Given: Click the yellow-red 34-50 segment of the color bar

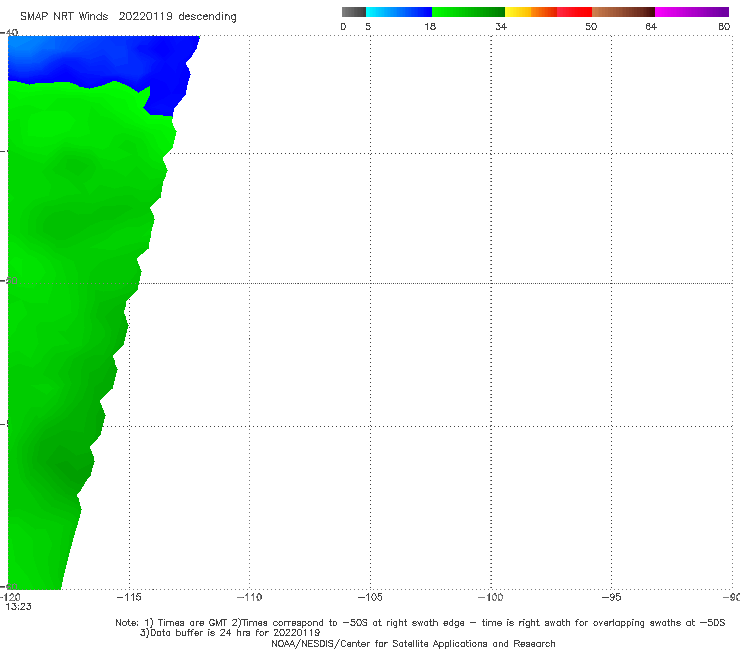Looking at the screenshot, I should coord(548,12).
